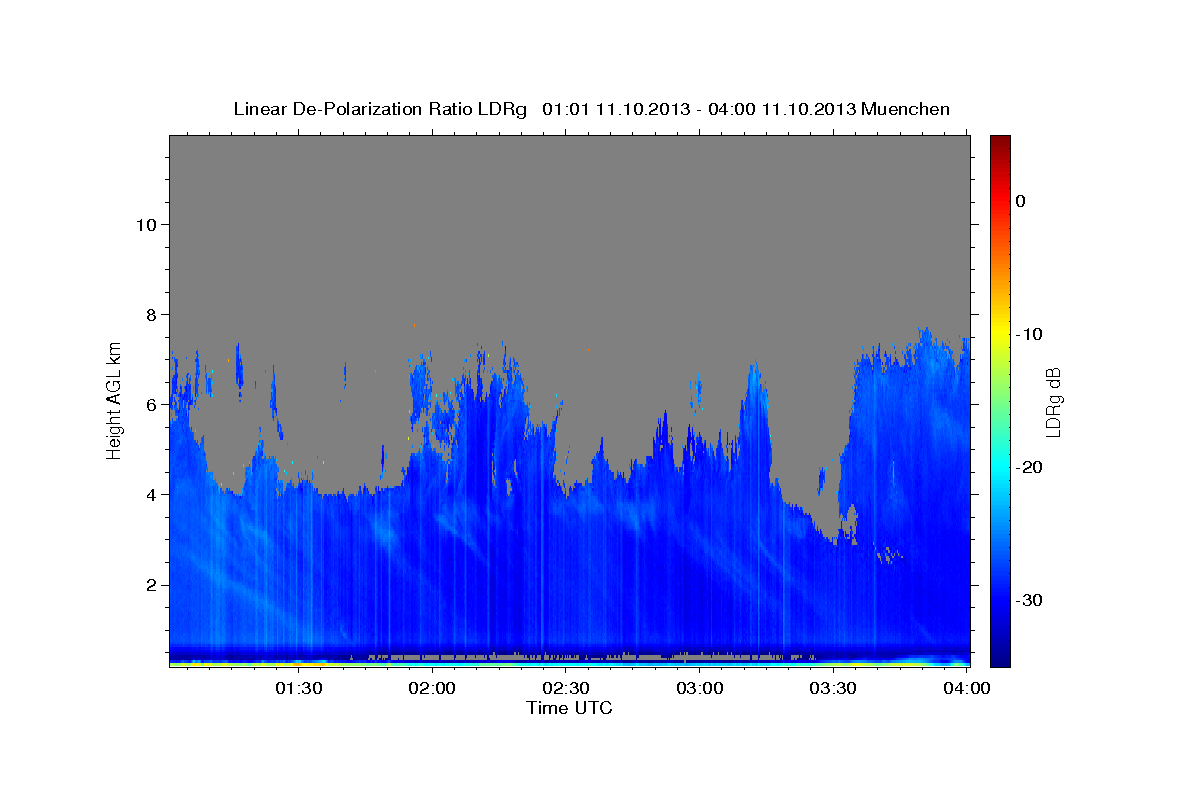Viewport: 1200px width, 800px height.
Task: Click the 04:00 time tick label
Action: coord(967,689)
